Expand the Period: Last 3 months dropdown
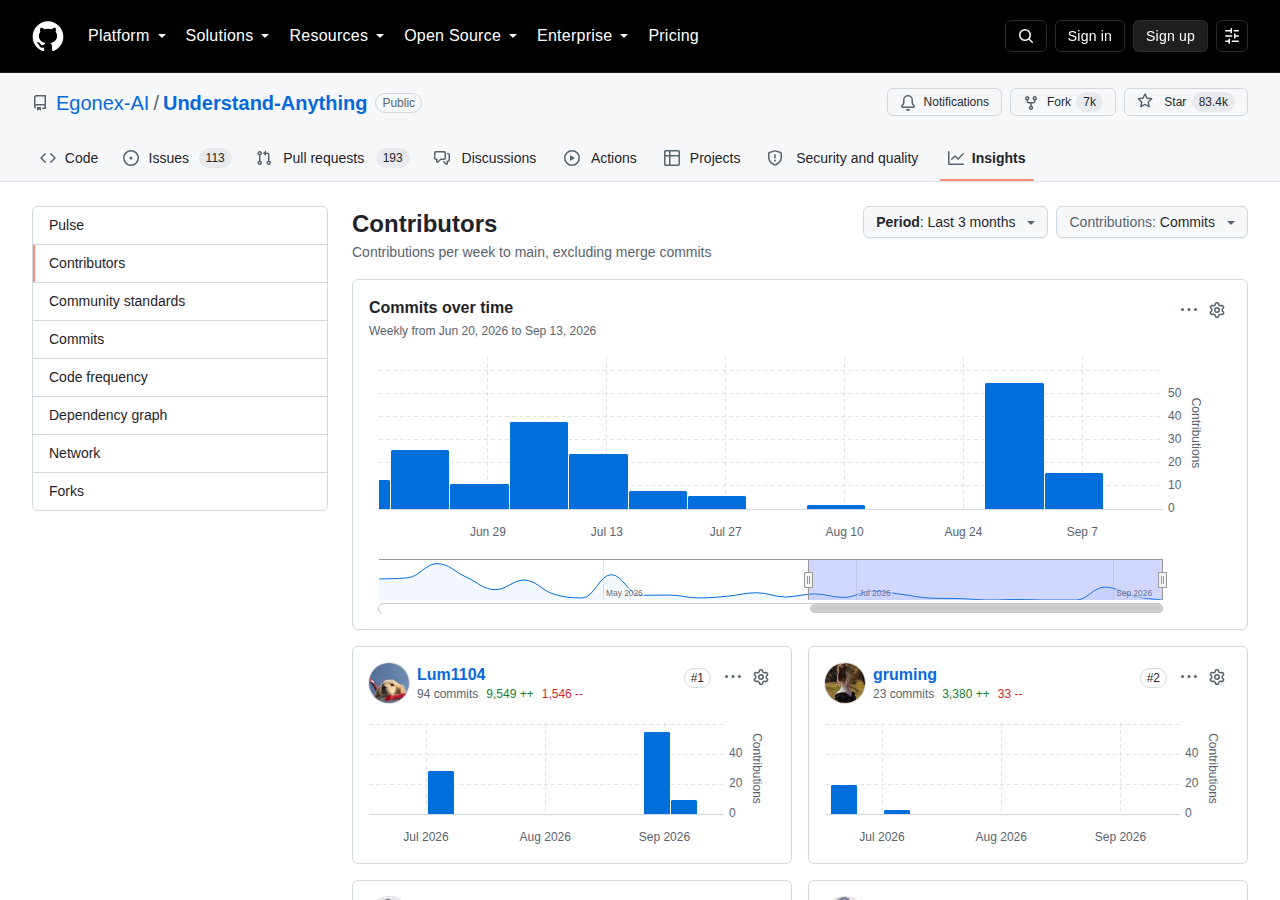The height and width of the screenshot is (900, 1280). tap(955, 222)
